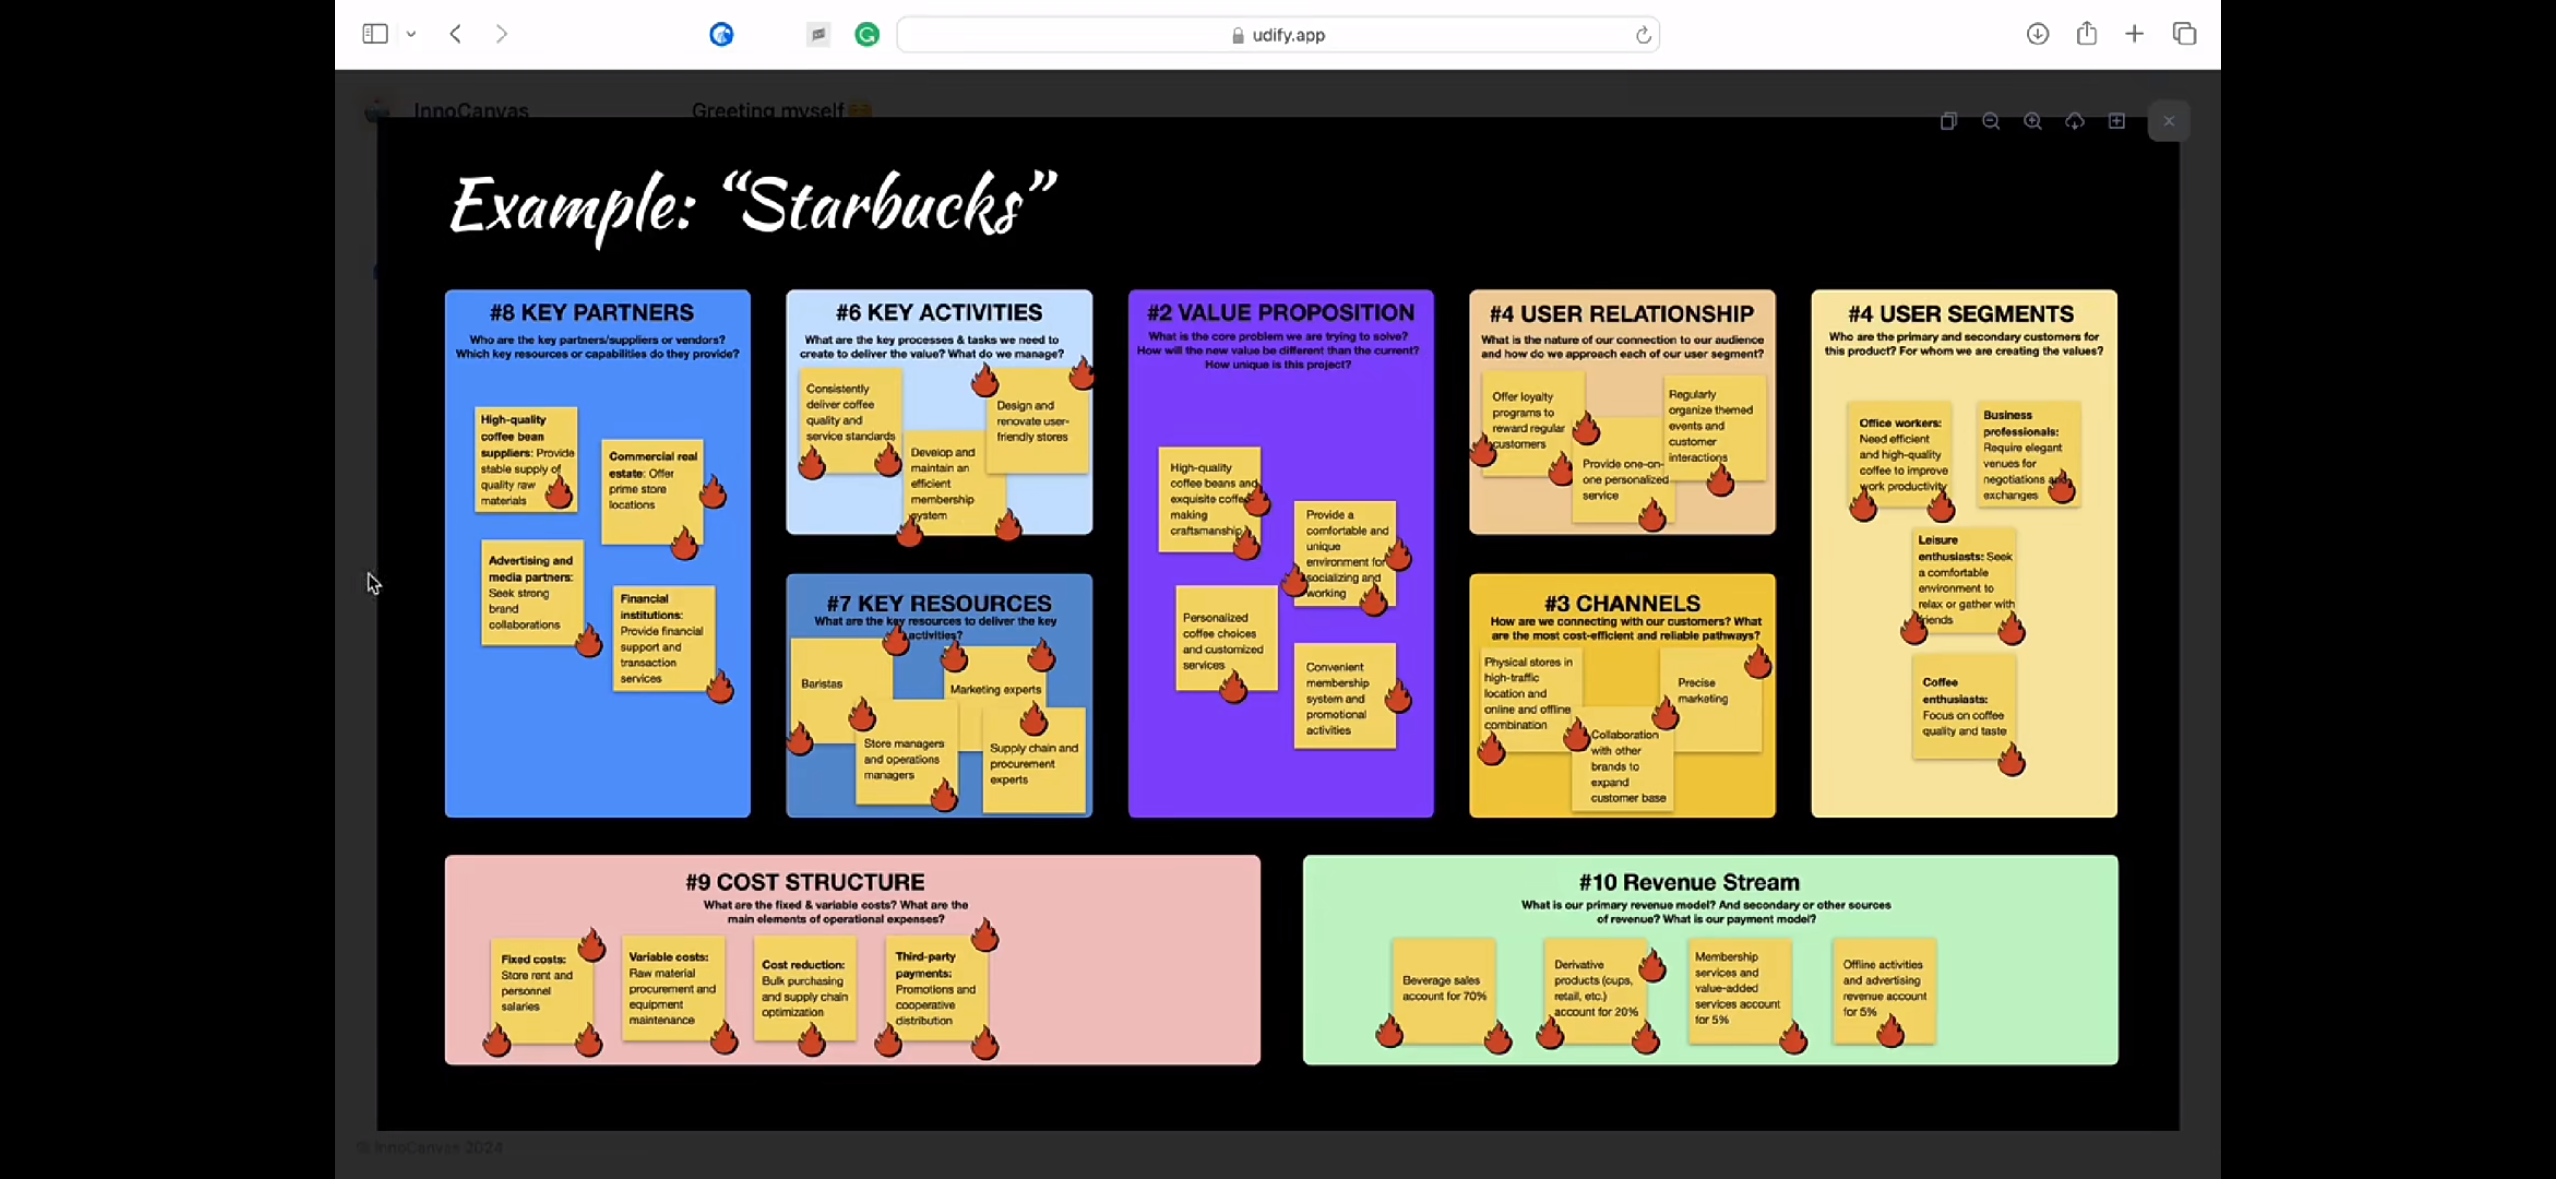Image resolution: width=2556 pixels, height=1179 pixels.
Task: Open the image in a new window
Action: click(x=2117, y=121)
